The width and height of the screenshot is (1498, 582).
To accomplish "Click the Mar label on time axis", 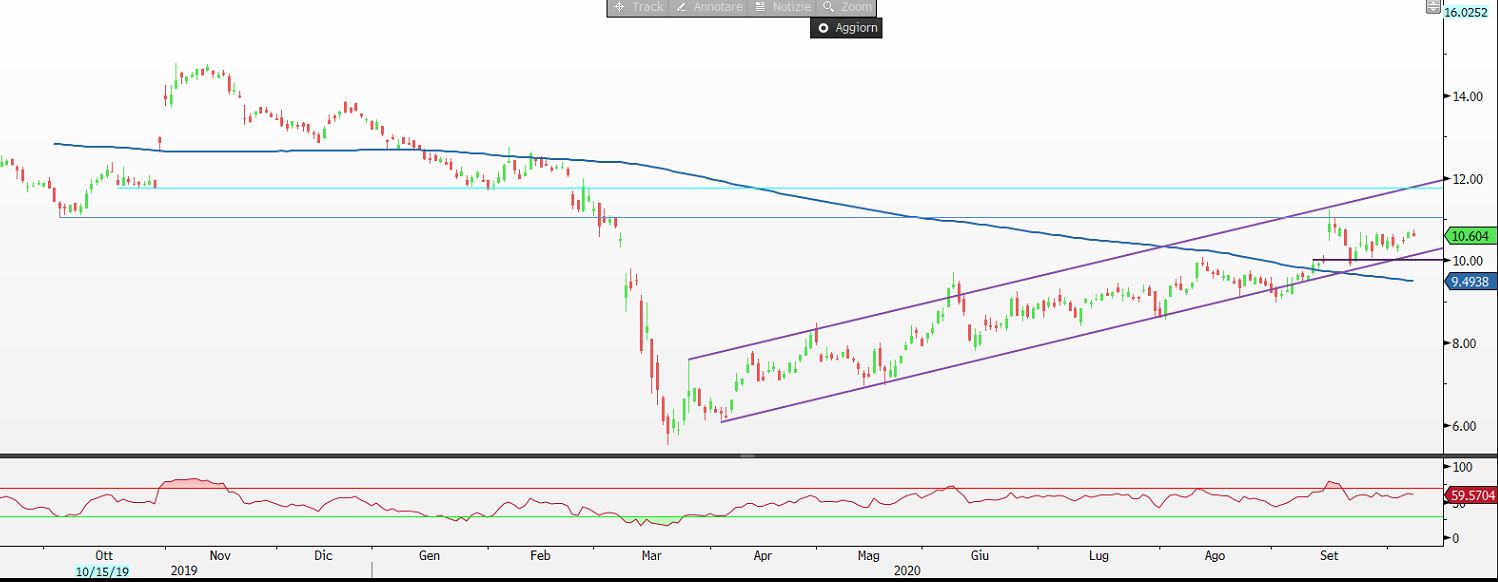I will 652,555.
